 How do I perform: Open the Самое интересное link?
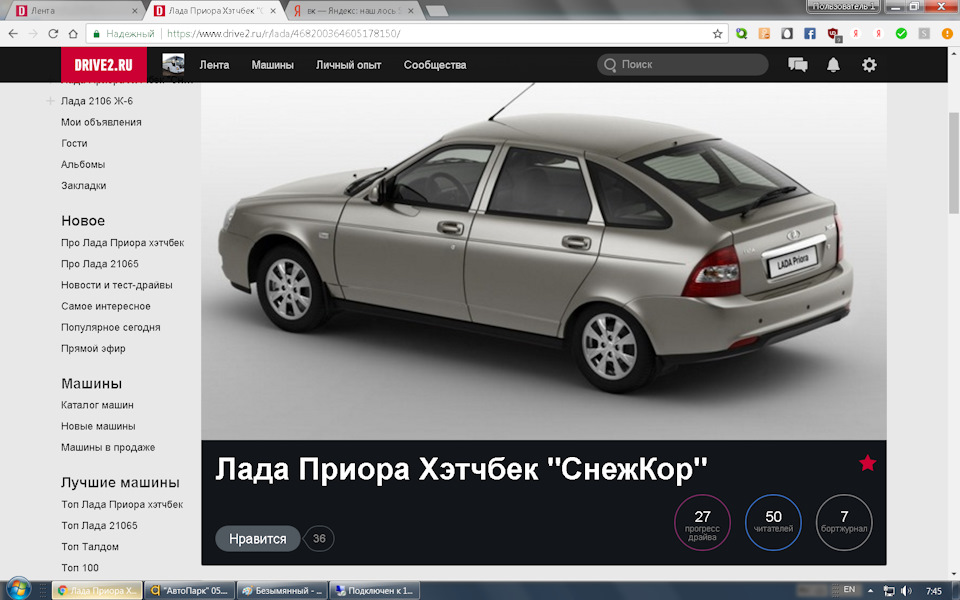105,306
